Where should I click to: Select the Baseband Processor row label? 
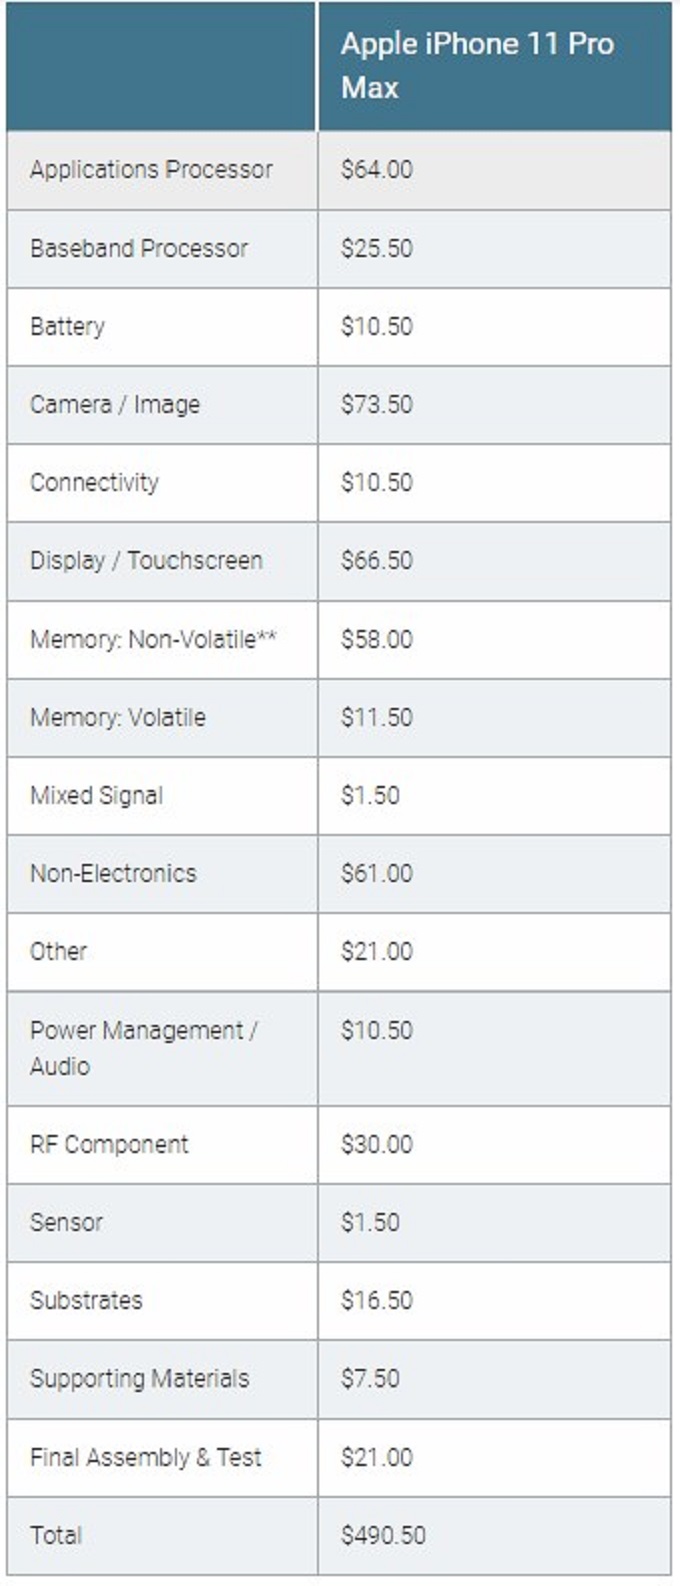[x=139, y=248]
